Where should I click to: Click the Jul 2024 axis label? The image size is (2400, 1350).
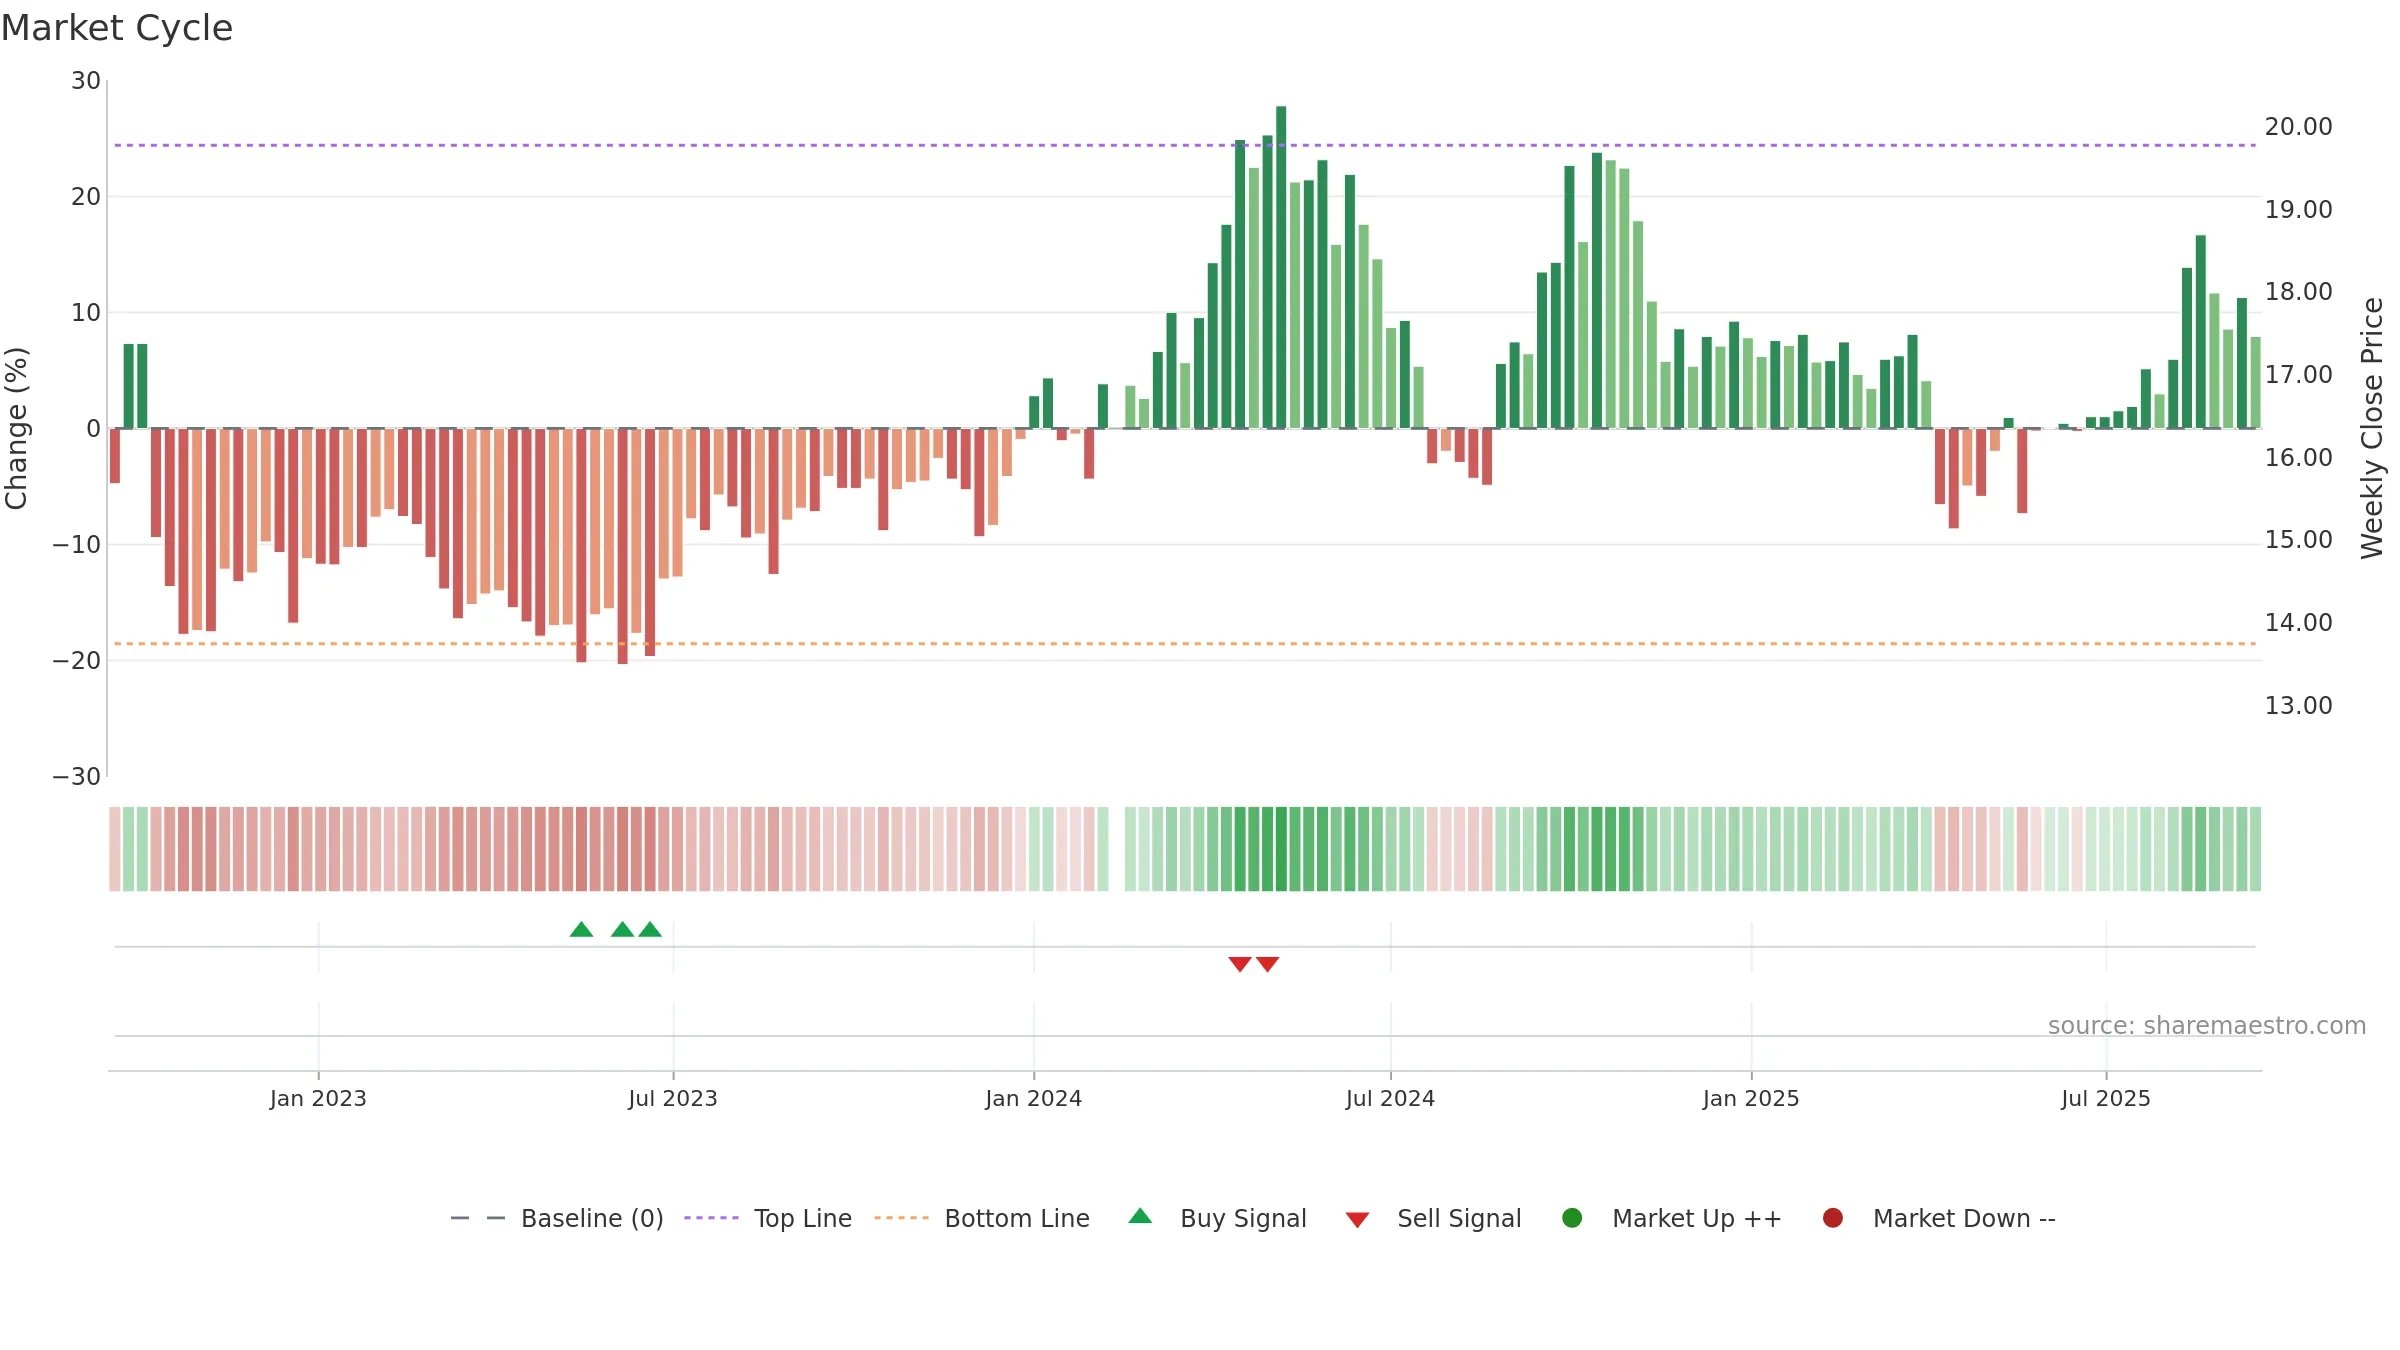1390,1098
